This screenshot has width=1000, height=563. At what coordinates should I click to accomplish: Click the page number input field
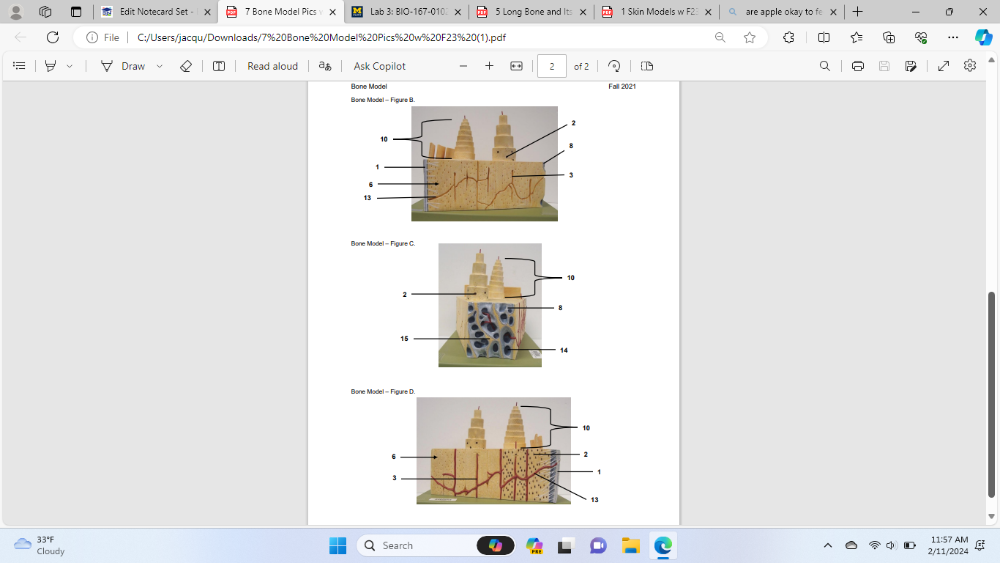pos(552,66)
